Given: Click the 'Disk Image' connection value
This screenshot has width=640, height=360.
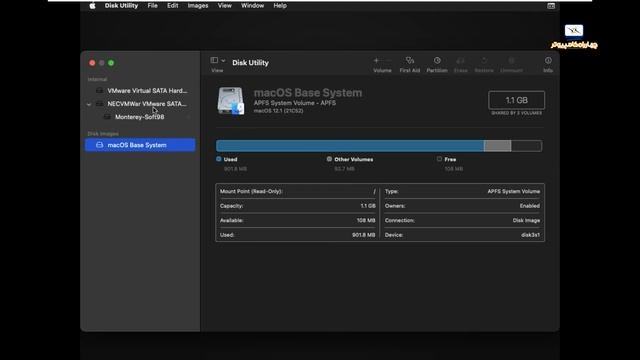Looking at the screenshot, I should point(526,220).
